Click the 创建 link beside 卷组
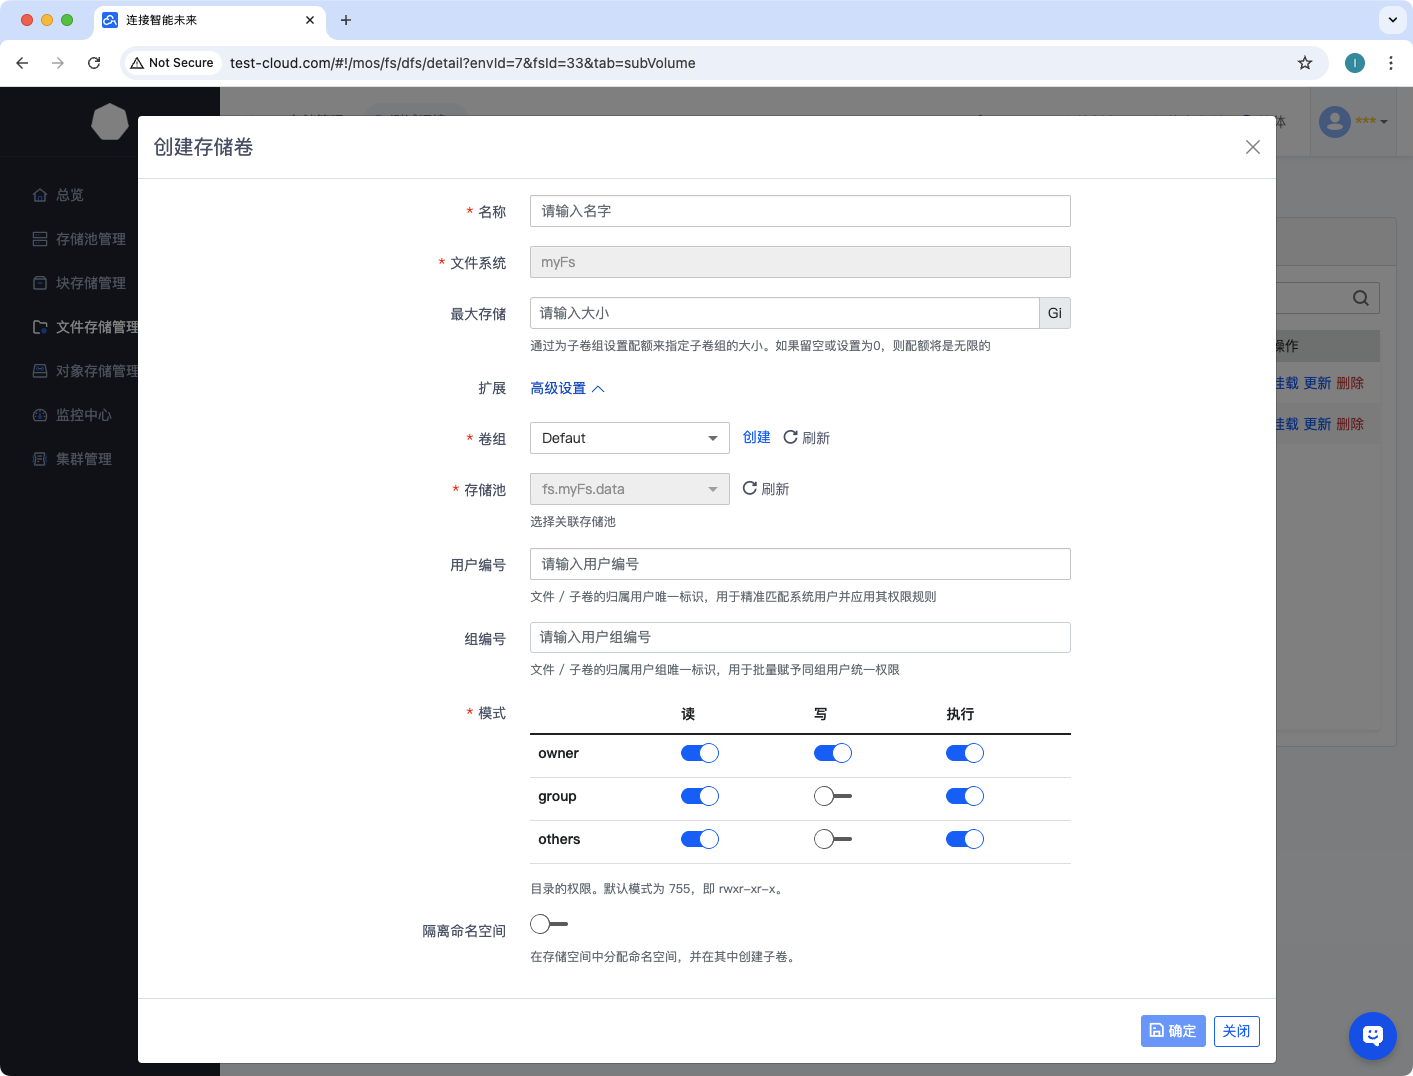The image size is (1413, 1076). tap(756, 437)
